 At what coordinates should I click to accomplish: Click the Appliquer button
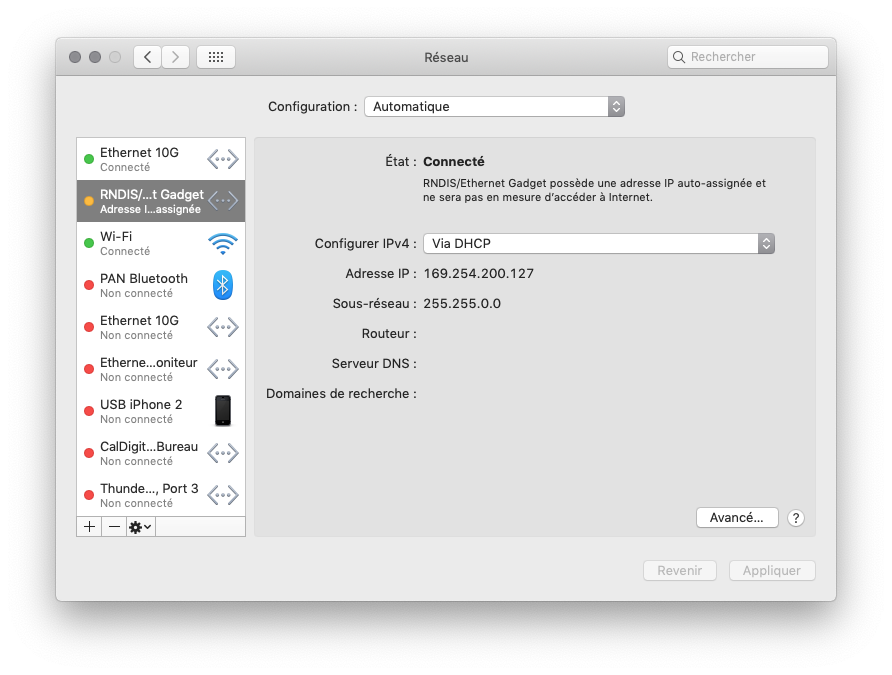tap(772, 570)
